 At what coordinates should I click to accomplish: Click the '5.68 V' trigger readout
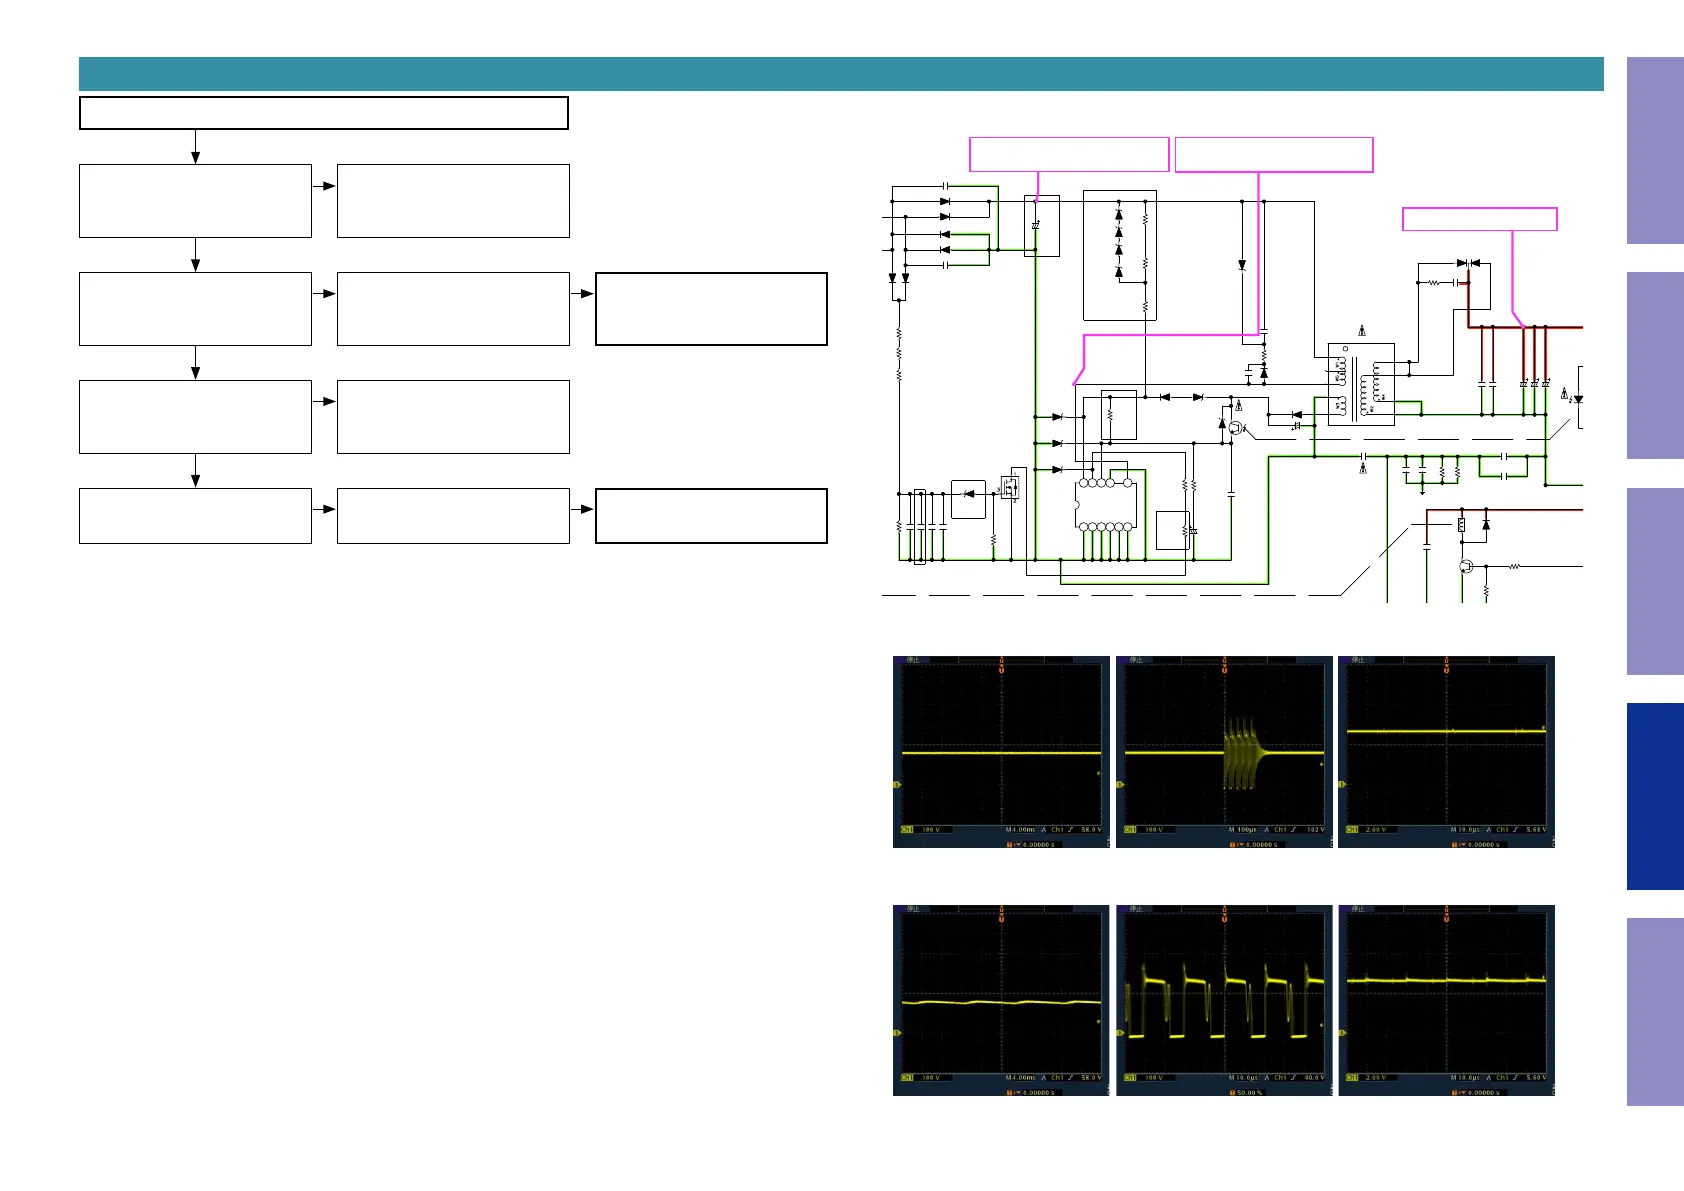coord(1537,830)
